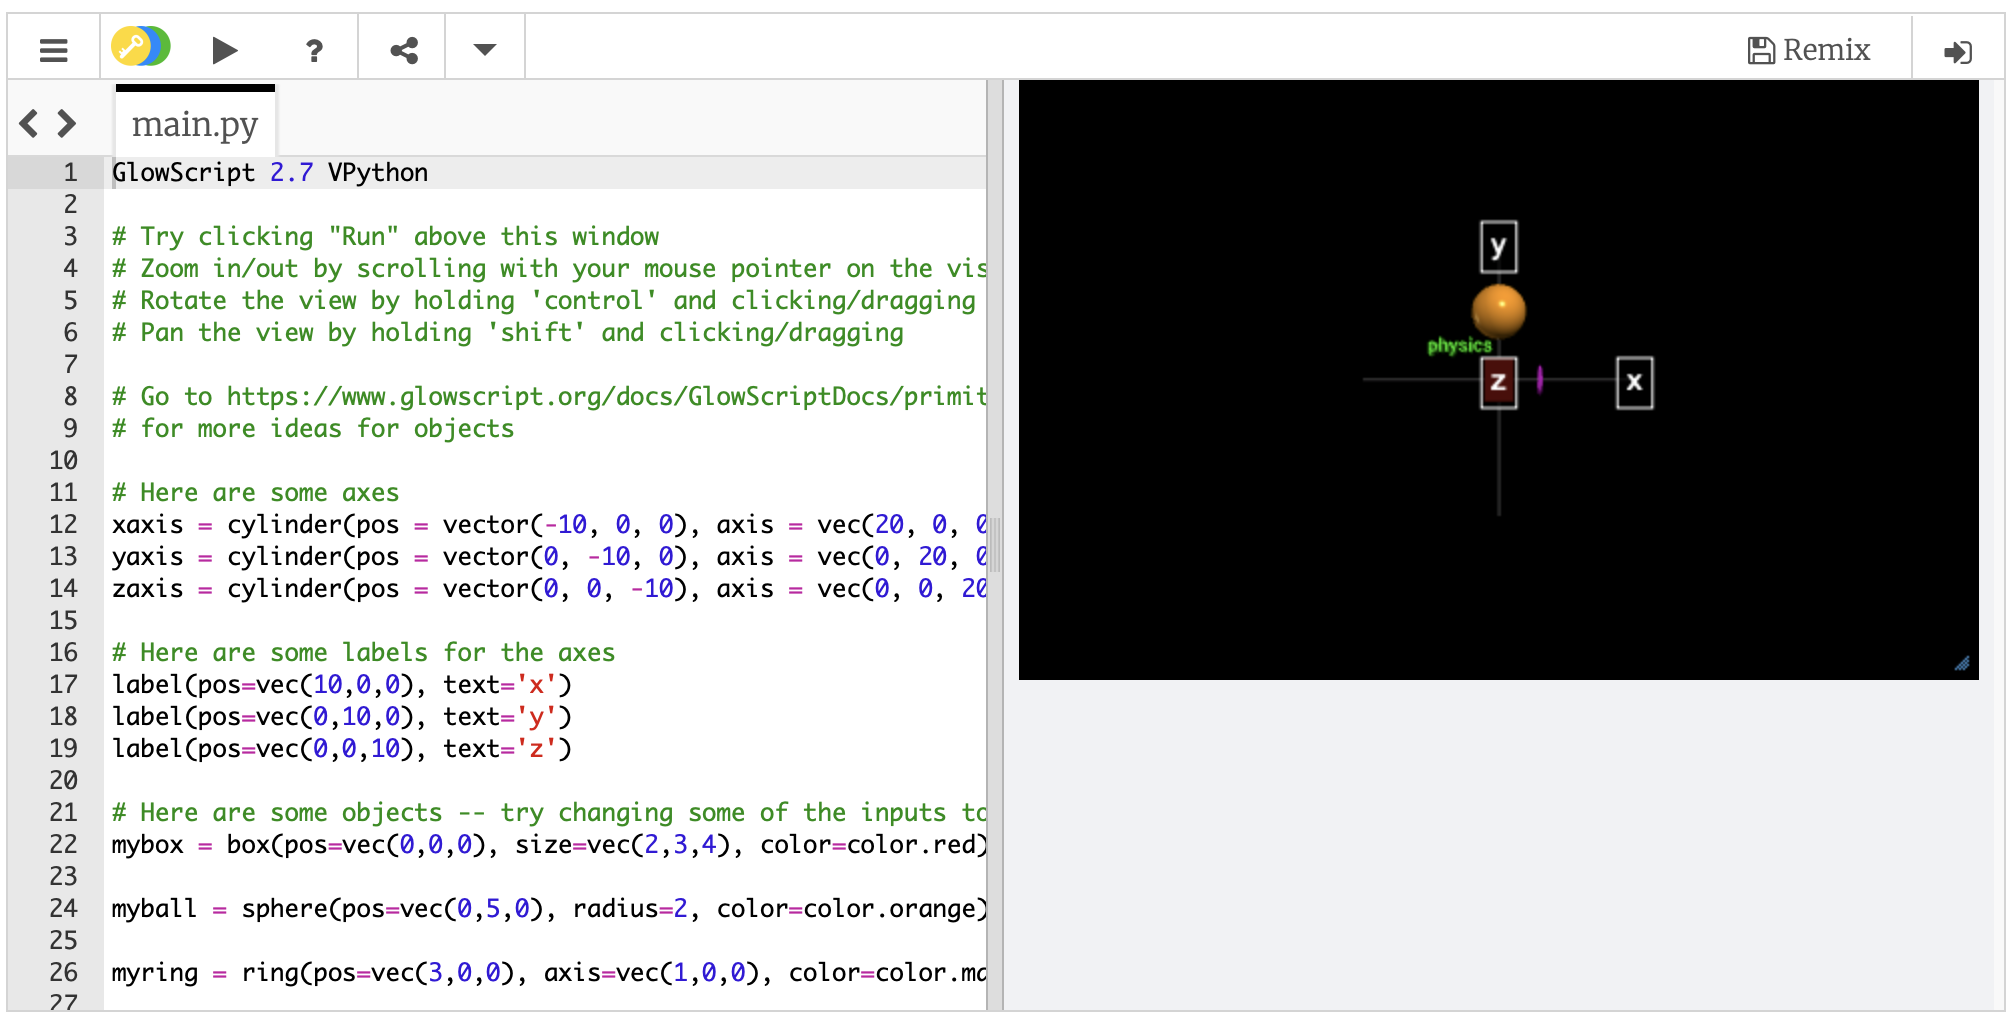Click the editor/output pane divider

995,545
